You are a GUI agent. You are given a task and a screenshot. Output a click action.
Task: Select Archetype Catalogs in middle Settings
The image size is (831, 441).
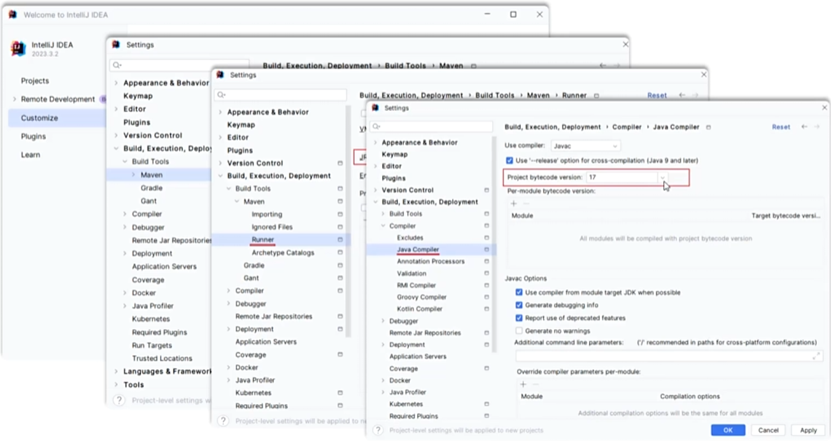point(282,252)
